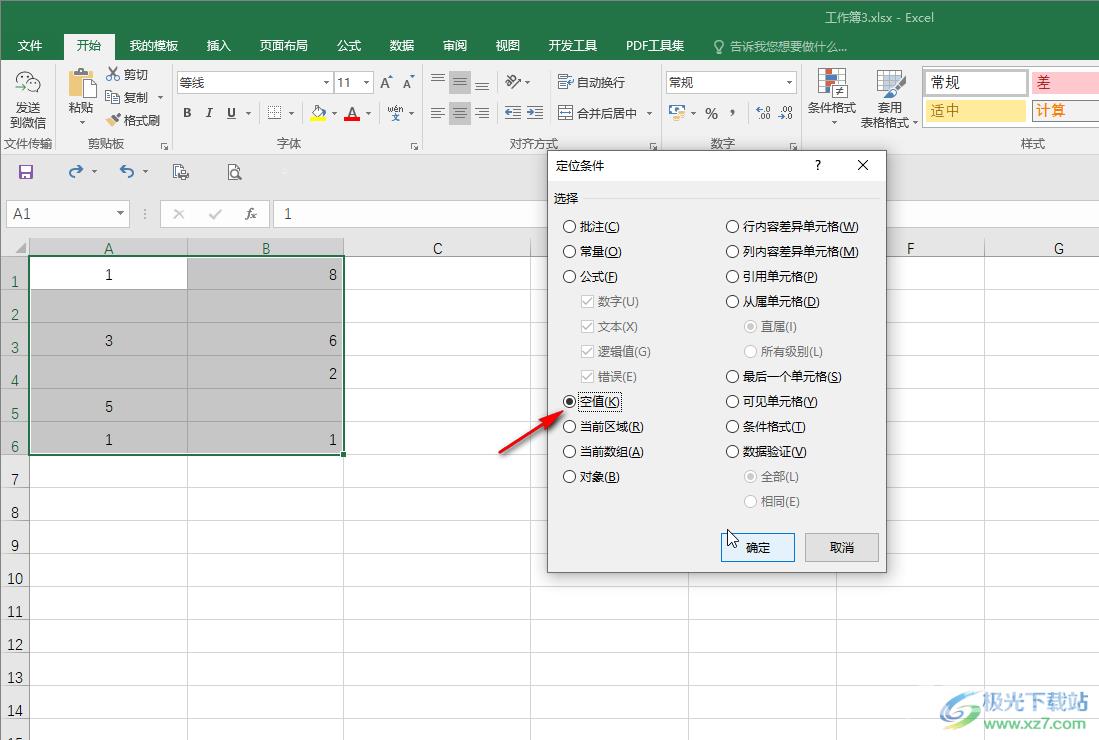The image size is (1099, 740).
Task: Select the 空值(K) radio option
Action: [x=592, y=402]
